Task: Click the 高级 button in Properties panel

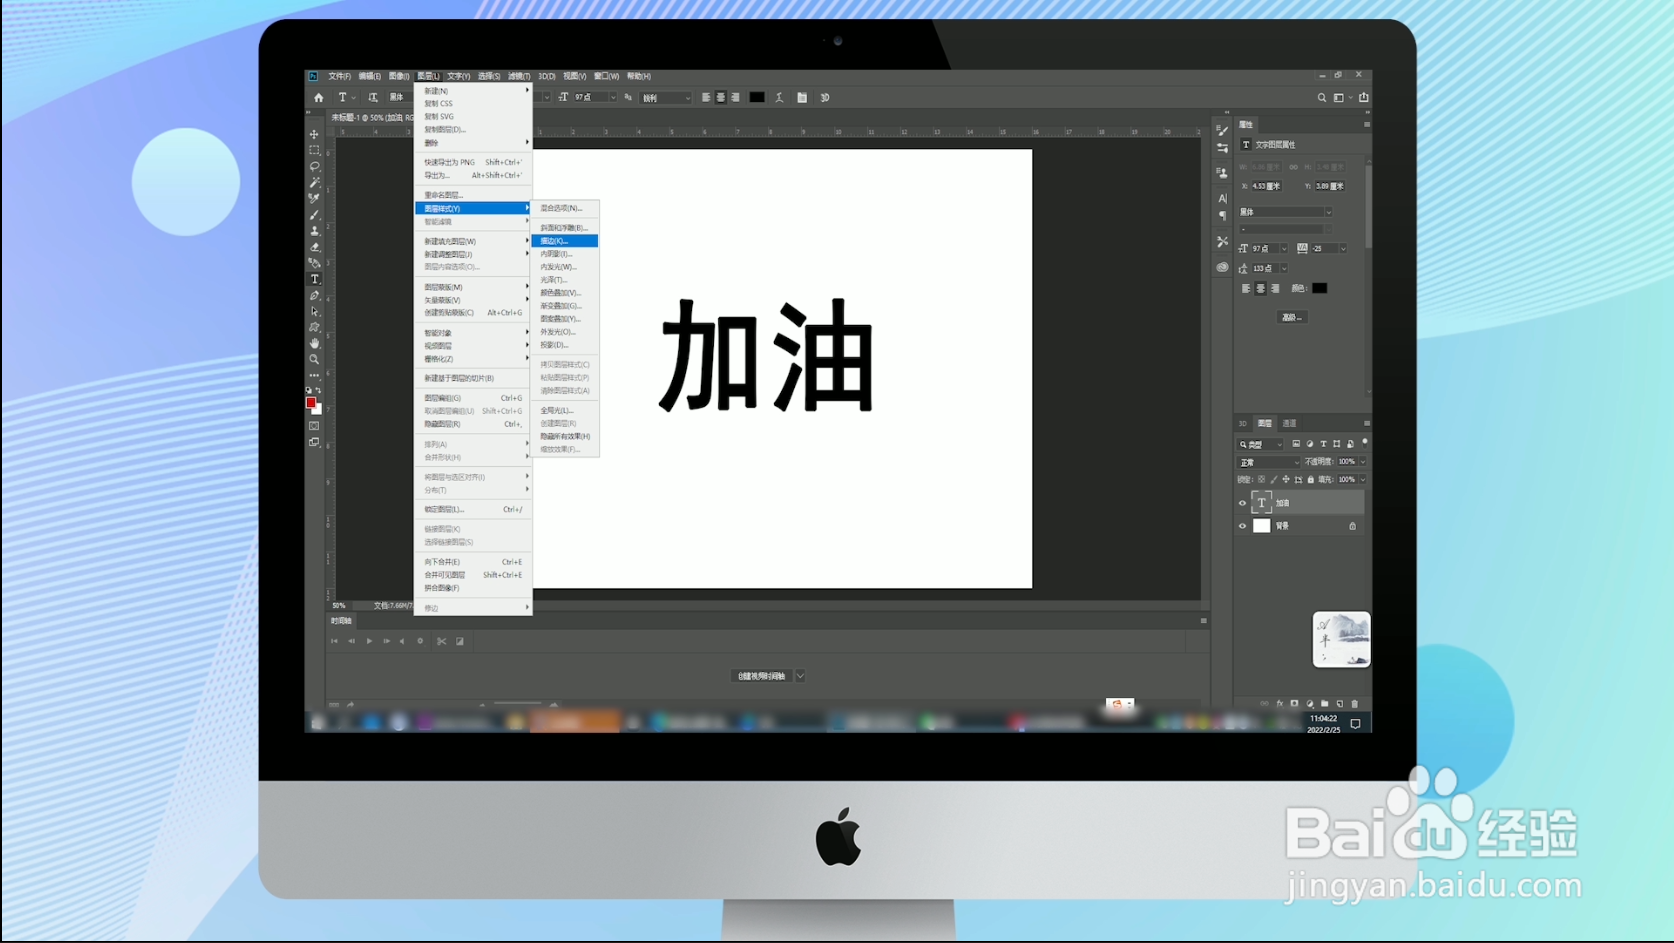Action: pos(1291,317)
